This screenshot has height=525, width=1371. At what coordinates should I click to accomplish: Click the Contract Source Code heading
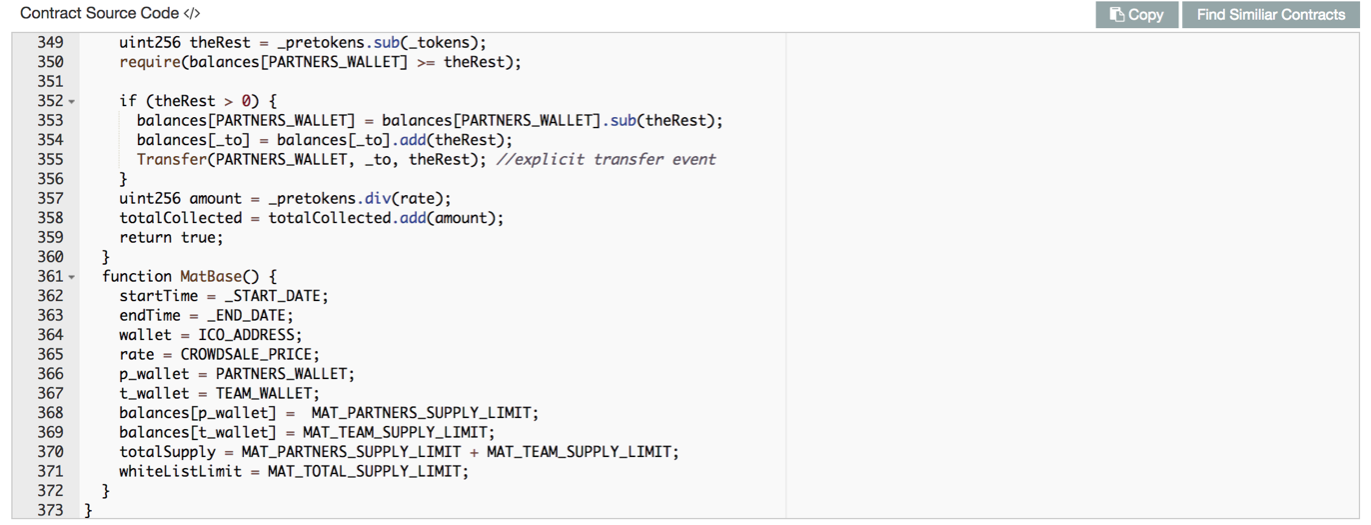(x=99, y=14)
